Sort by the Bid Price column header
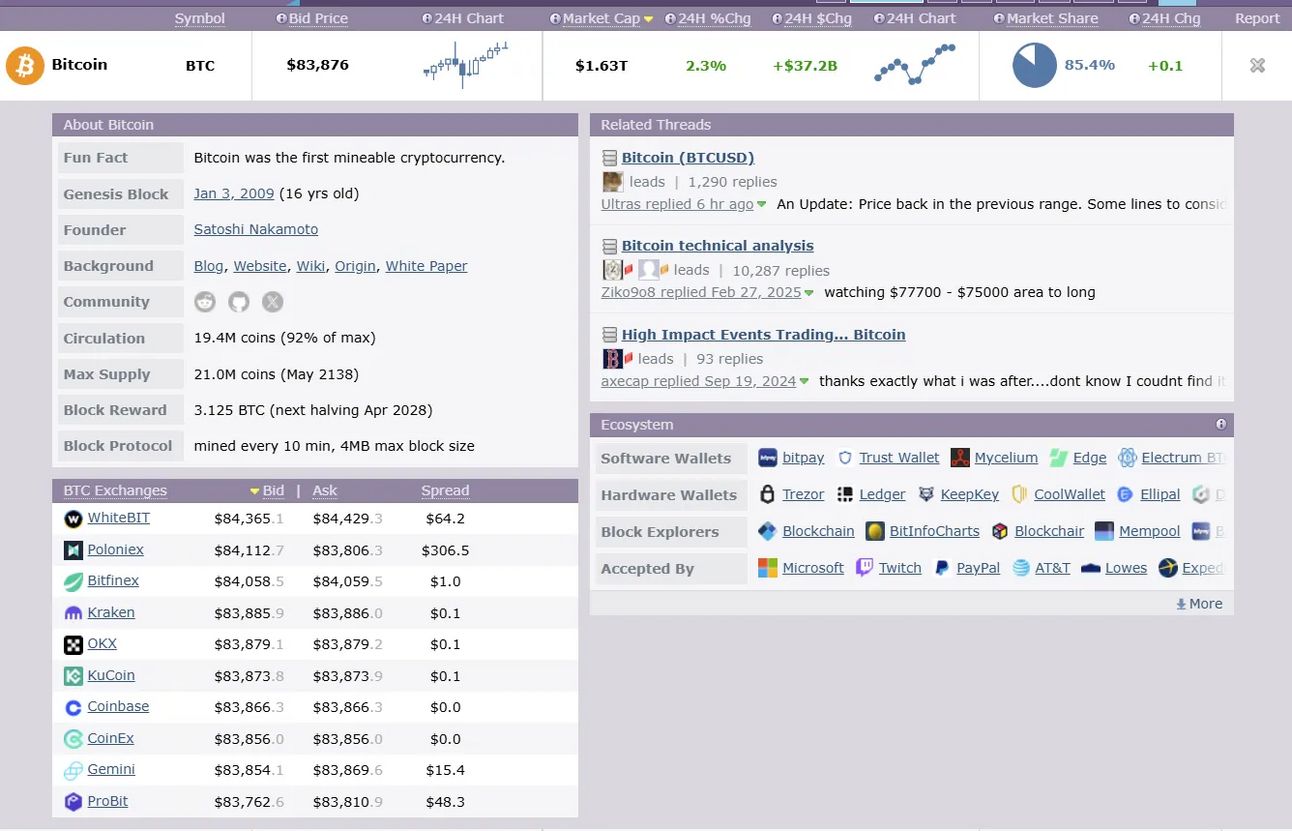1292x831 pixels. [x=318, y=18]
